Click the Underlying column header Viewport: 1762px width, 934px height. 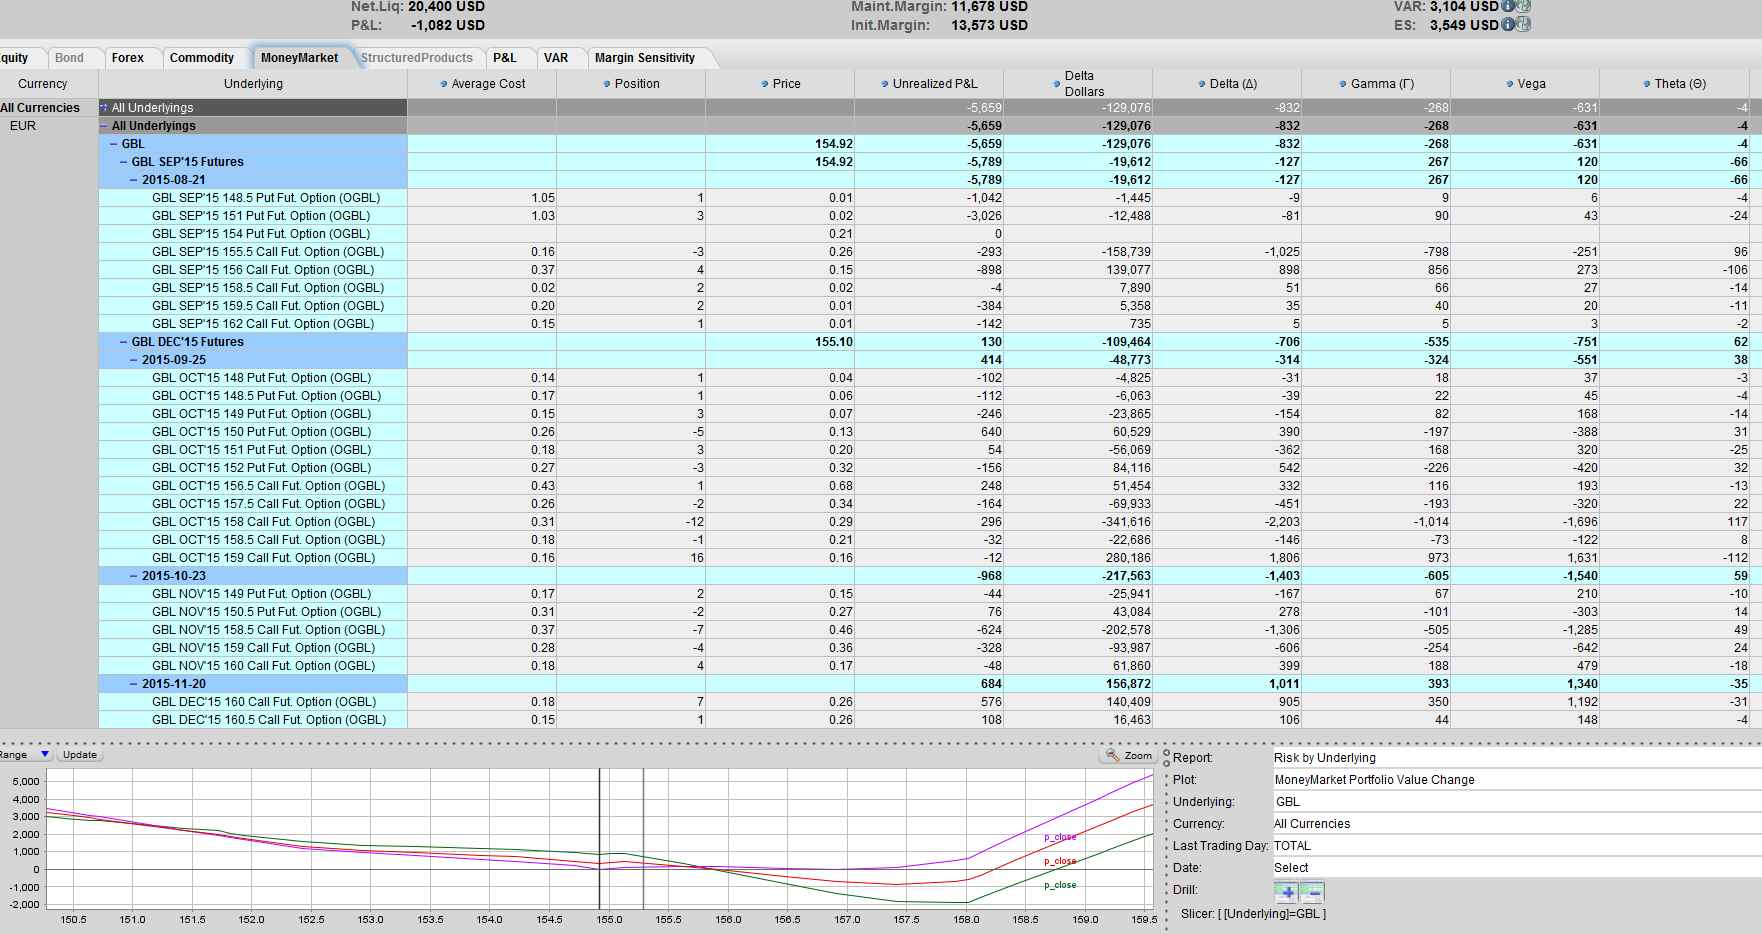click(x=253, y=84)
